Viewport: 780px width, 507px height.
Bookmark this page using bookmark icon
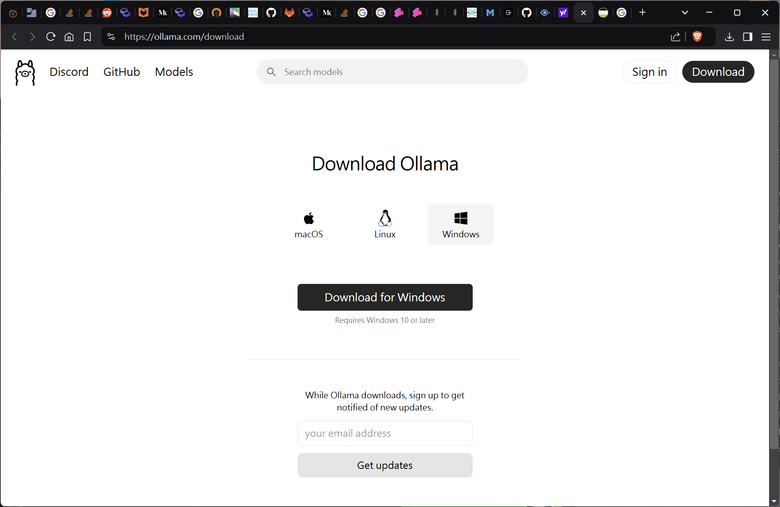pyautogui.click(x=88, y=37)
